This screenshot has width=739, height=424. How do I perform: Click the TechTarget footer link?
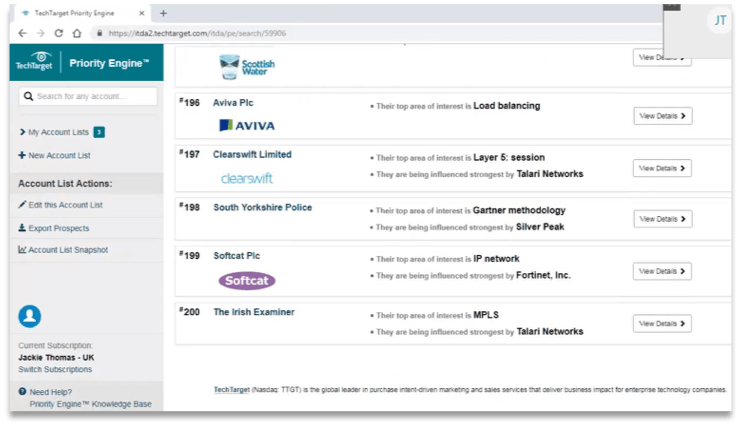[231, 390]
